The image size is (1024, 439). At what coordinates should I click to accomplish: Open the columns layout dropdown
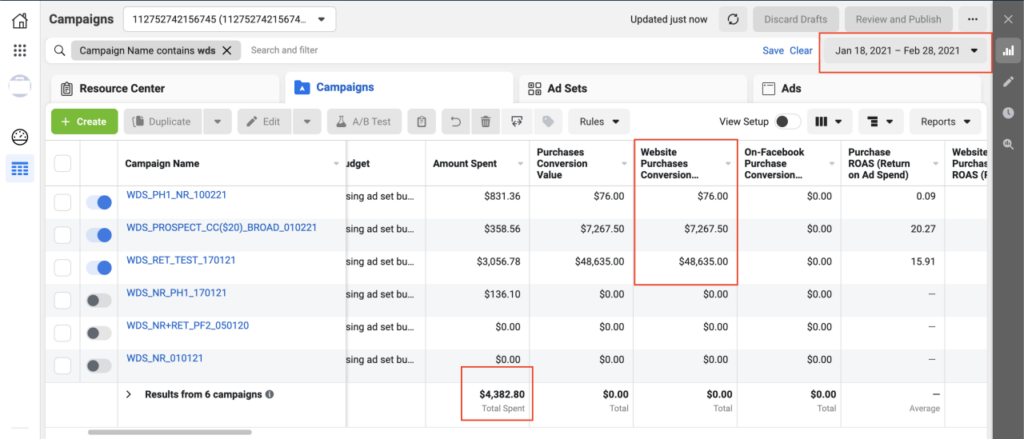pyautogui.click(x=829, y=122)
